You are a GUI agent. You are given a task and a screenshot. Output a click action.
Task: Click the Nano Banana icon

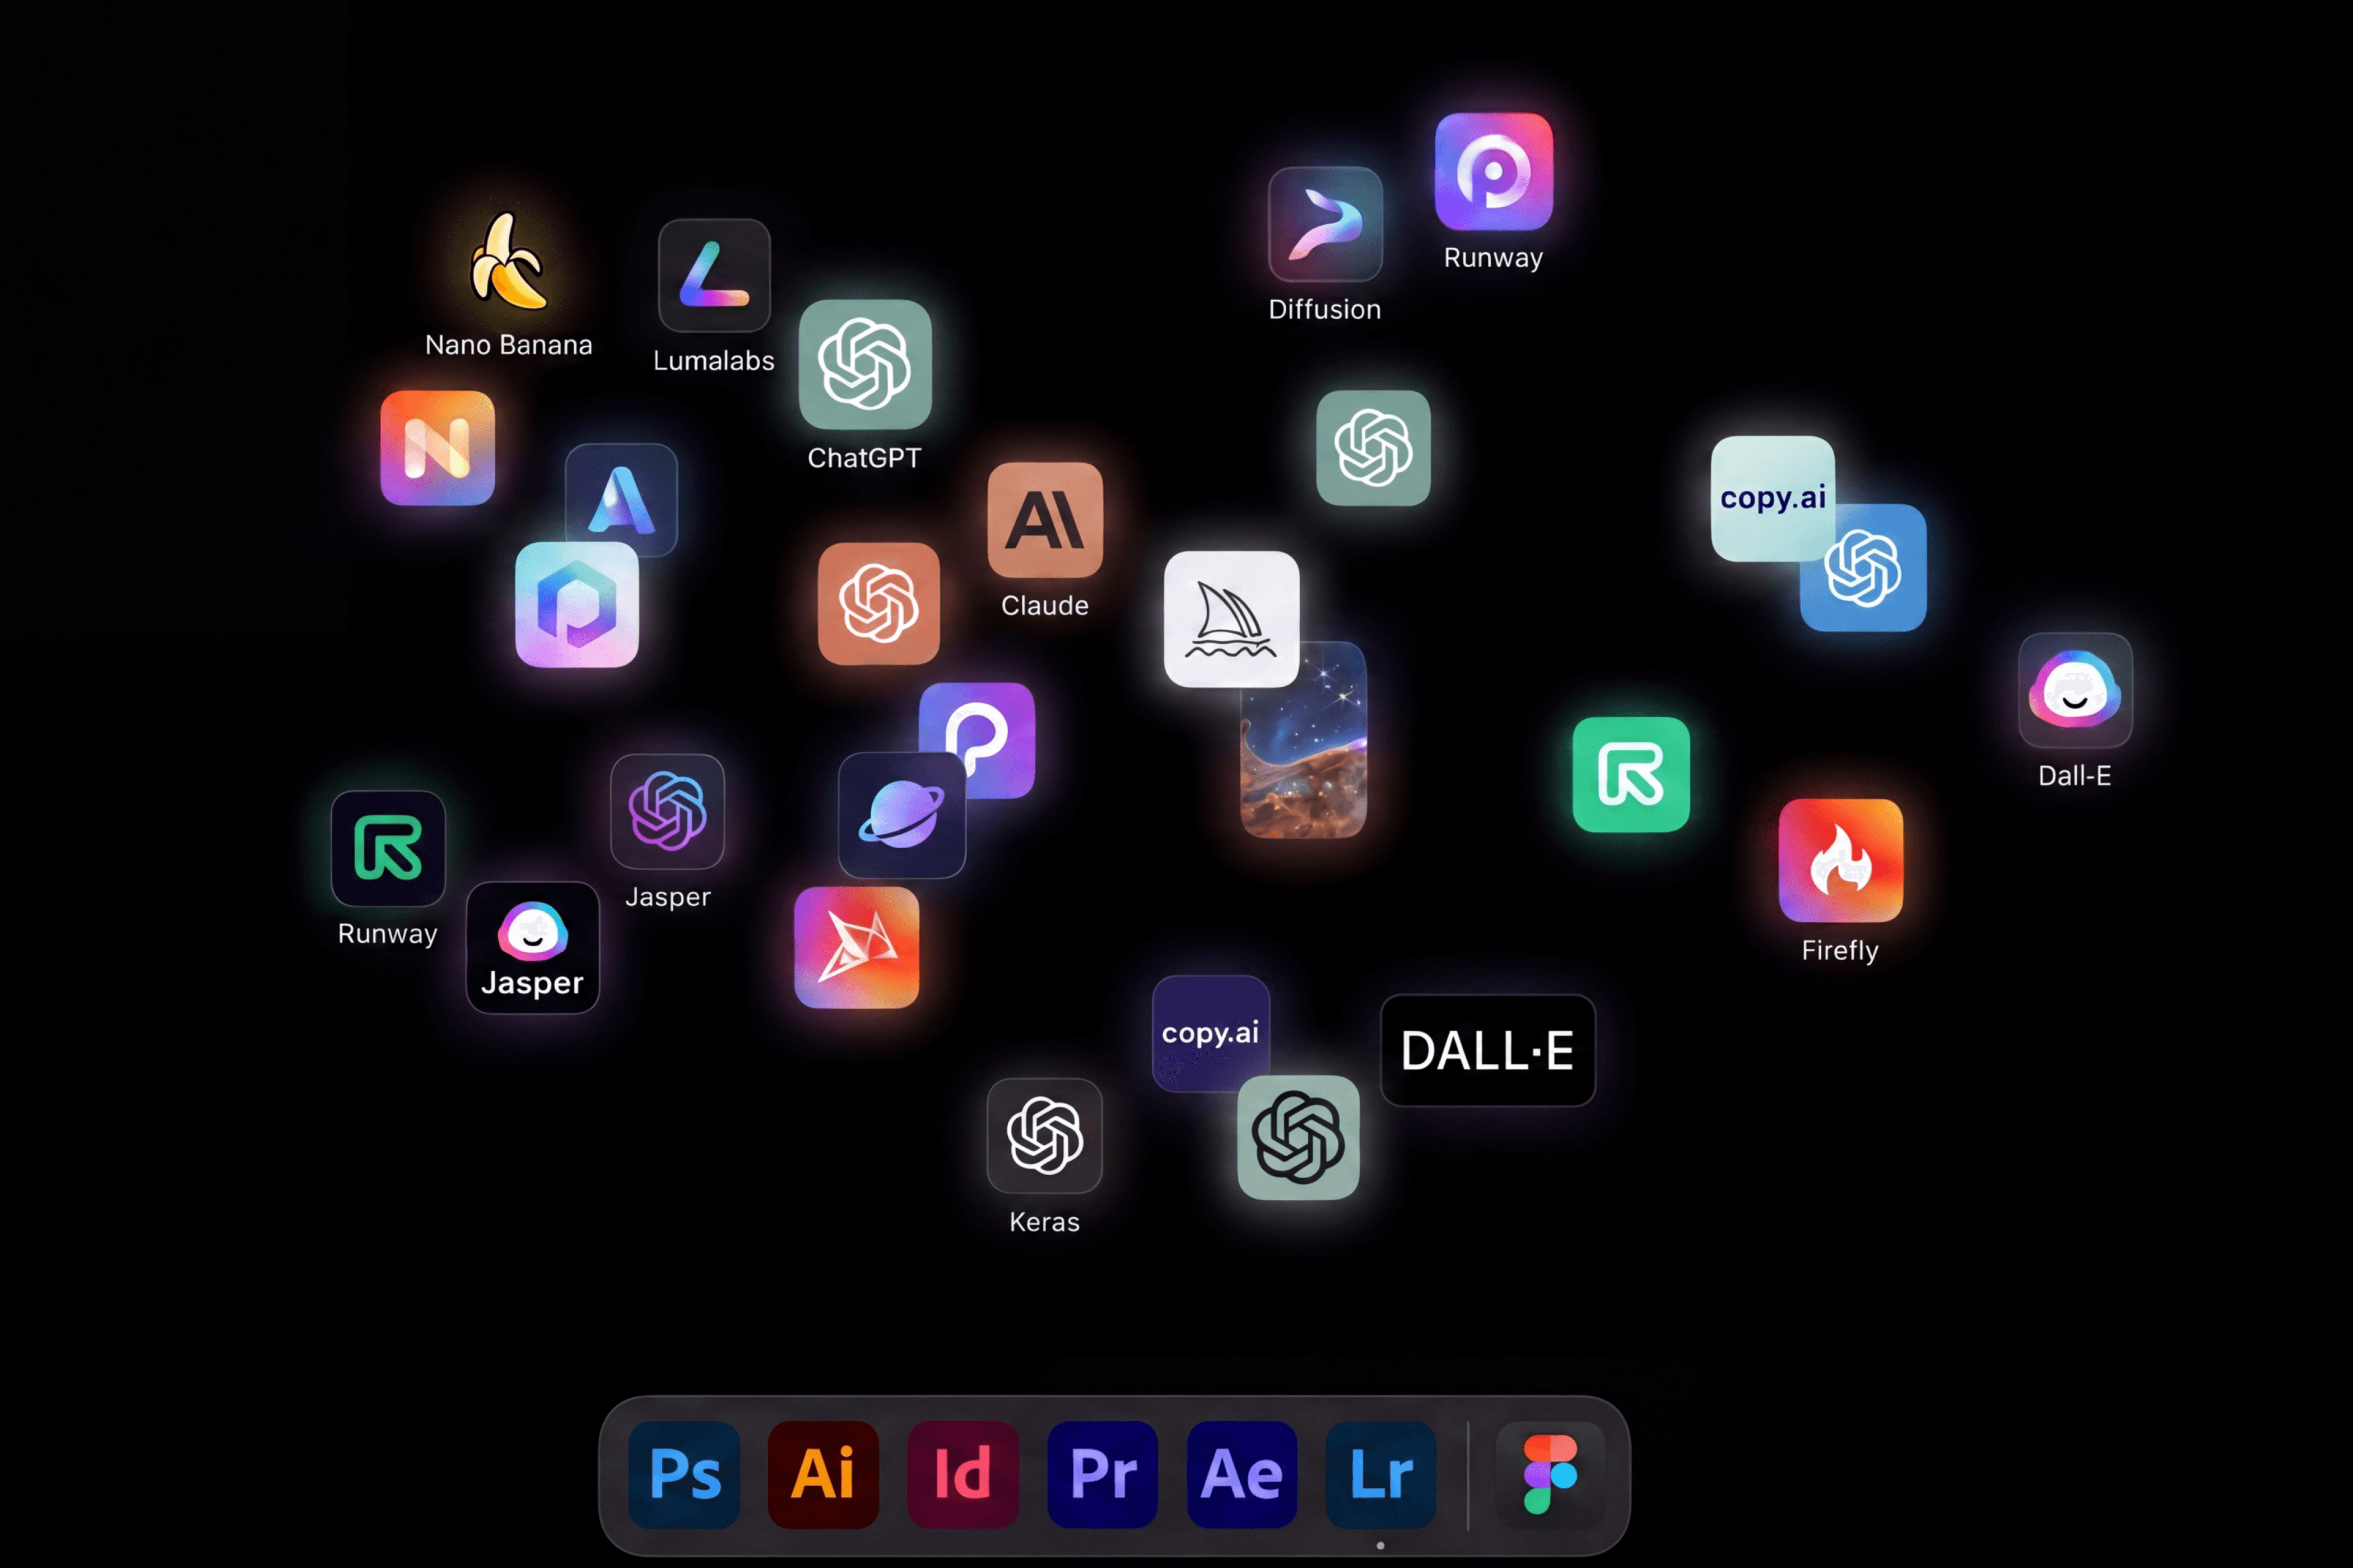(508, 262)
